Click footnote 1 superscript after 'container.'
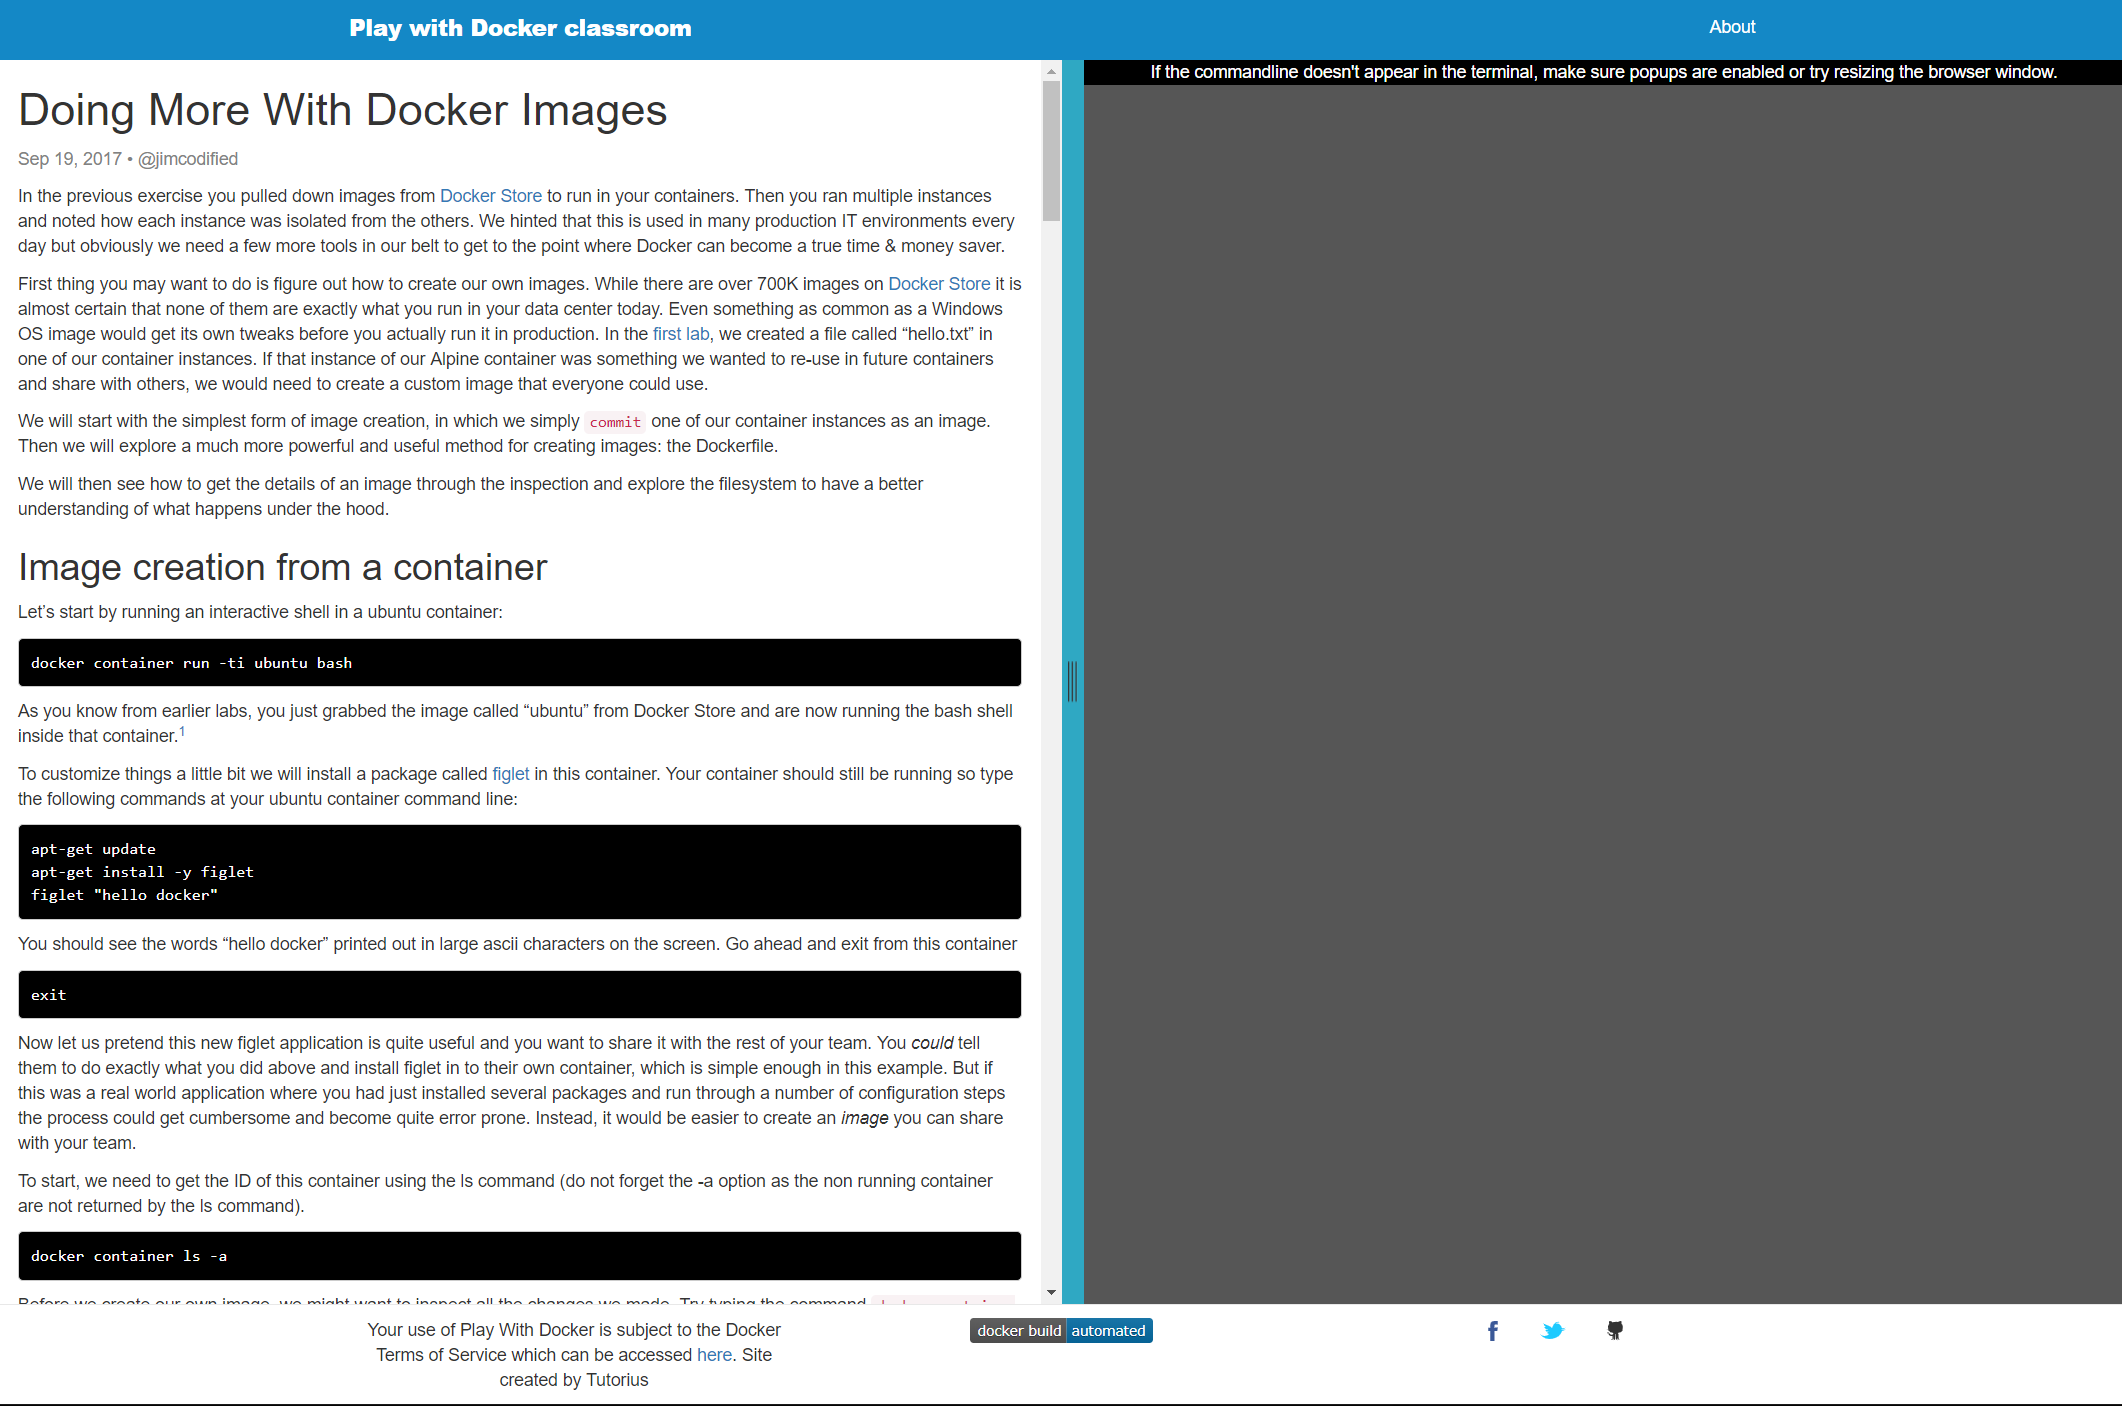Image resolution: width=2122 pixels, height=1406 pixels. pyautogui.click(x=182, y=732)
